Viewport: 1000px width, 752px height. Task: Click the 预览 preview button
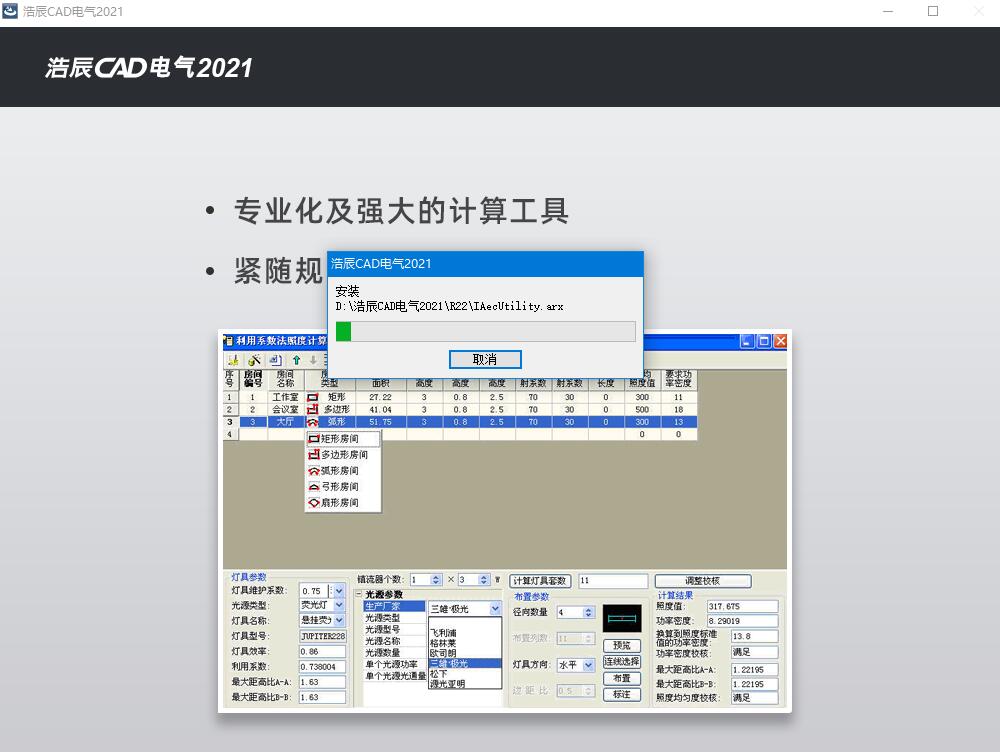coord(623,645)
